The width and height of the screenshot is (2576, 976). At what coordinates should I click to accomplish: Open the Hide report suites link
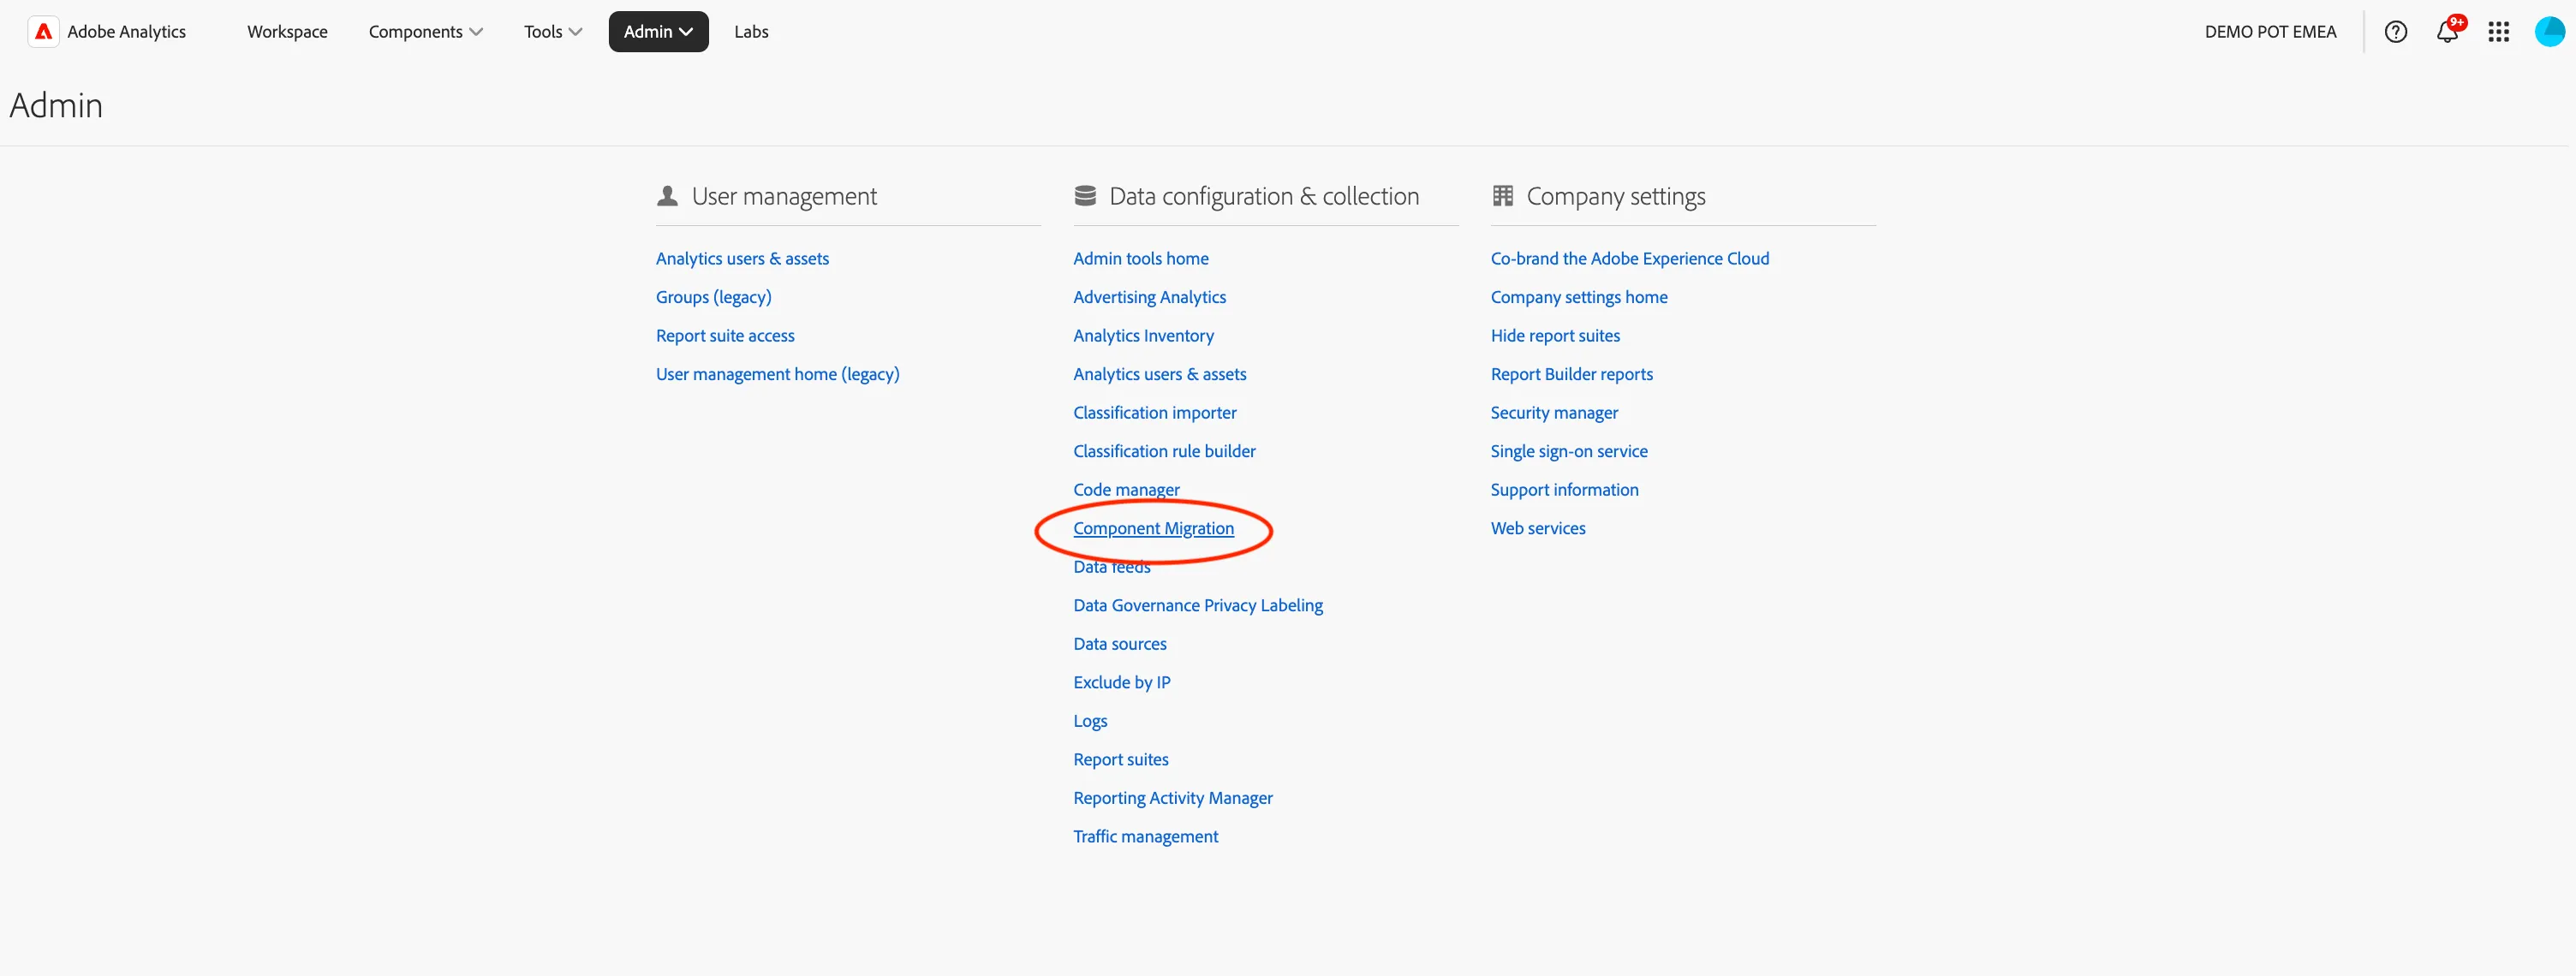click(1555, 336)
